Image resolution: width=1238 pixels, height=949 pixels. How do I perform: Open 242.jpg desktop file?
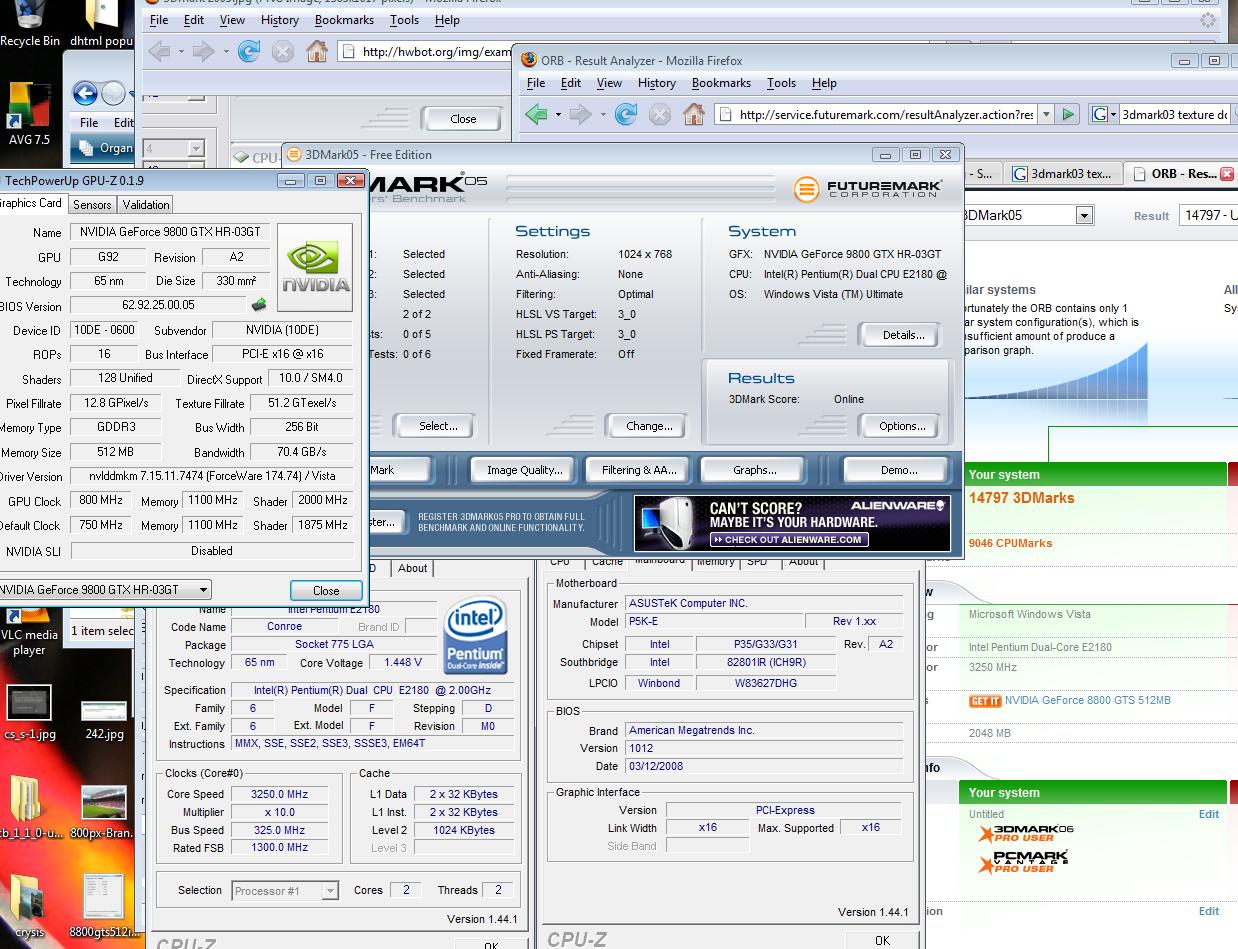tap(104, 720)
